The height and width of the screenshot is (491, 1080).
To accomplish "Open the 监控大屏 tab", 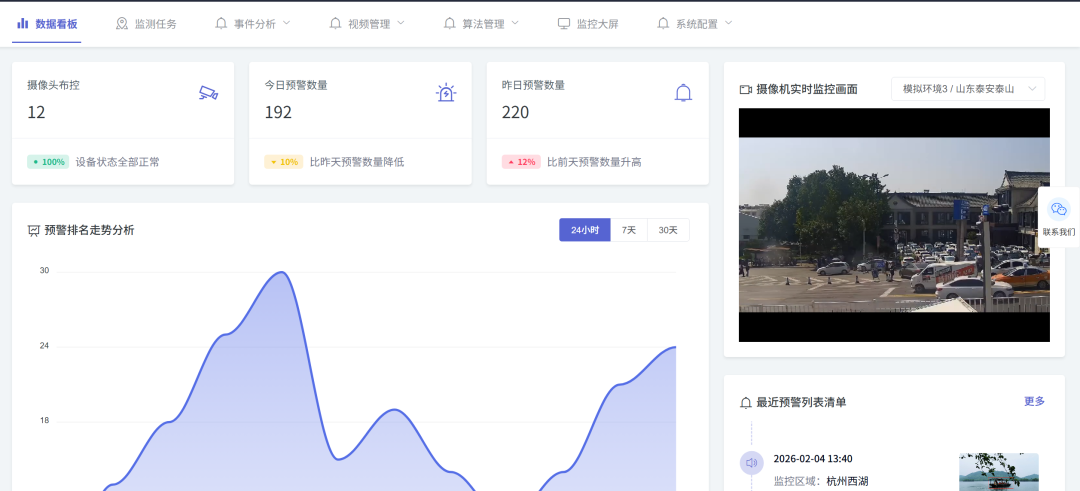I will click(588, 23).
